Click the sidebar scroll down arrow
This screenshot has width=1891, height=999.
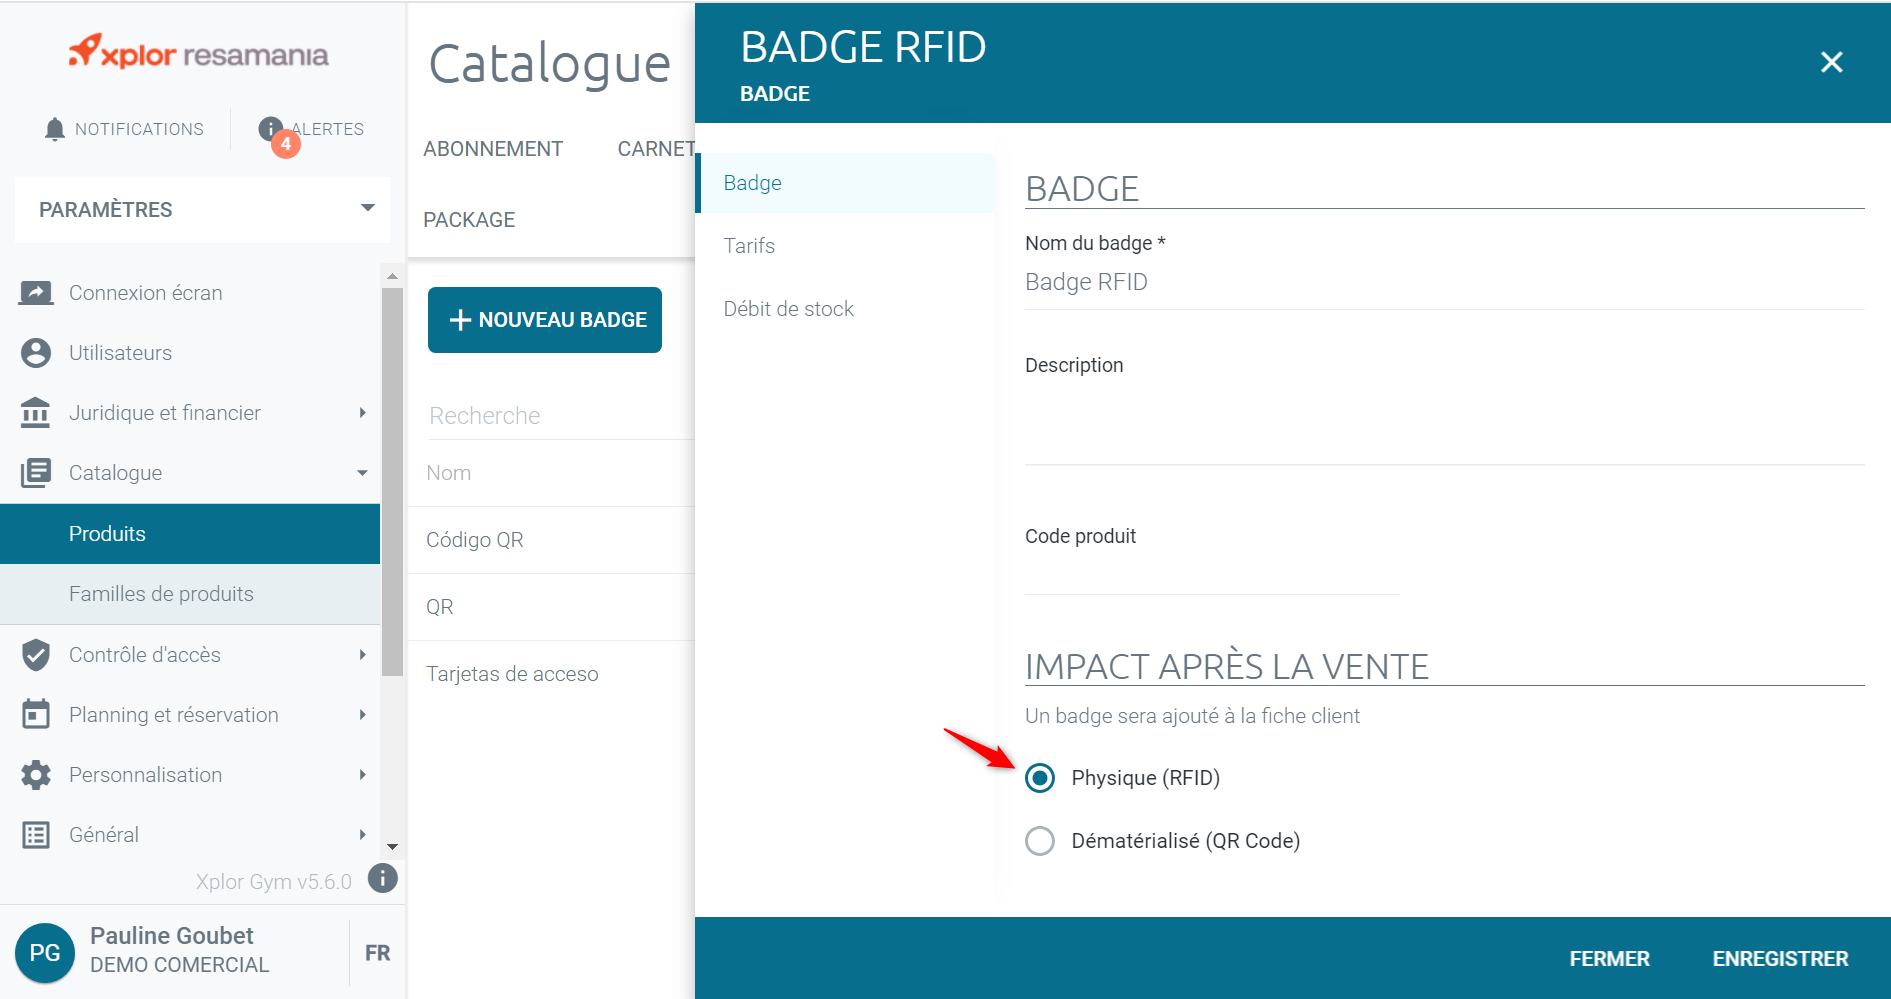click(392, 847)
